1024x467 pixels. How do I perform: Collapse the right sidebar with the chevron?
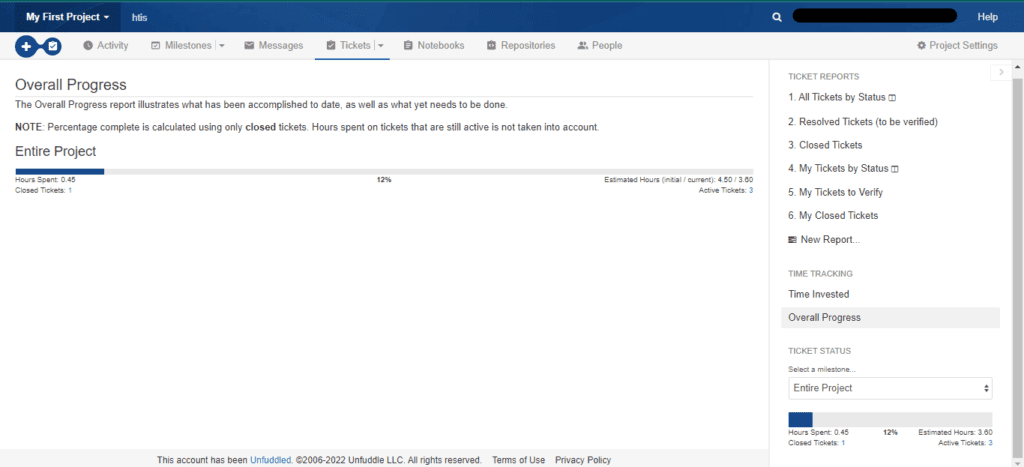pyautogui.click(x=1001, y=72)
